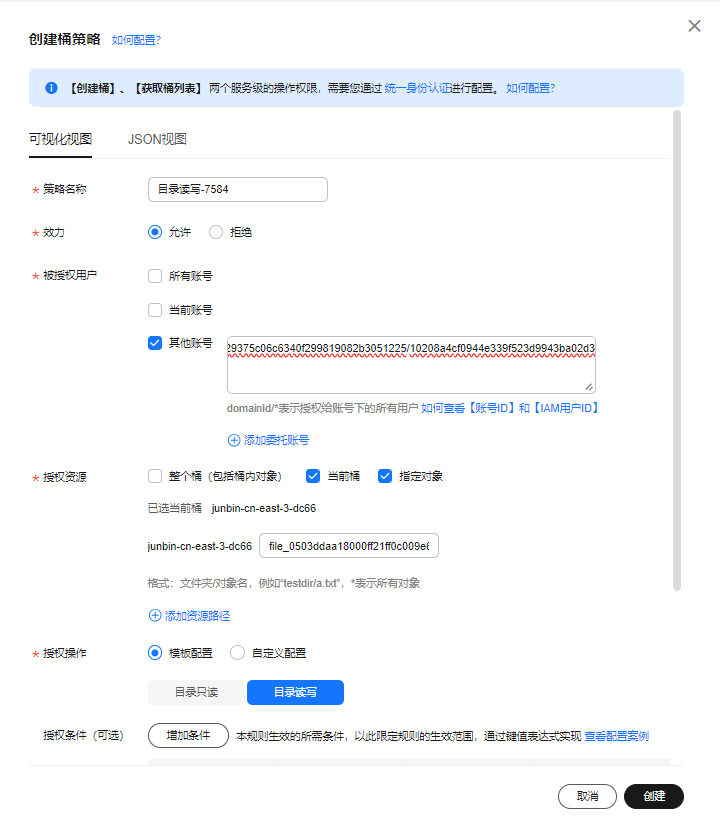Screen dimensions: 720x838
Task: Select the 模板配置 radio button
Action: (155, 653)
